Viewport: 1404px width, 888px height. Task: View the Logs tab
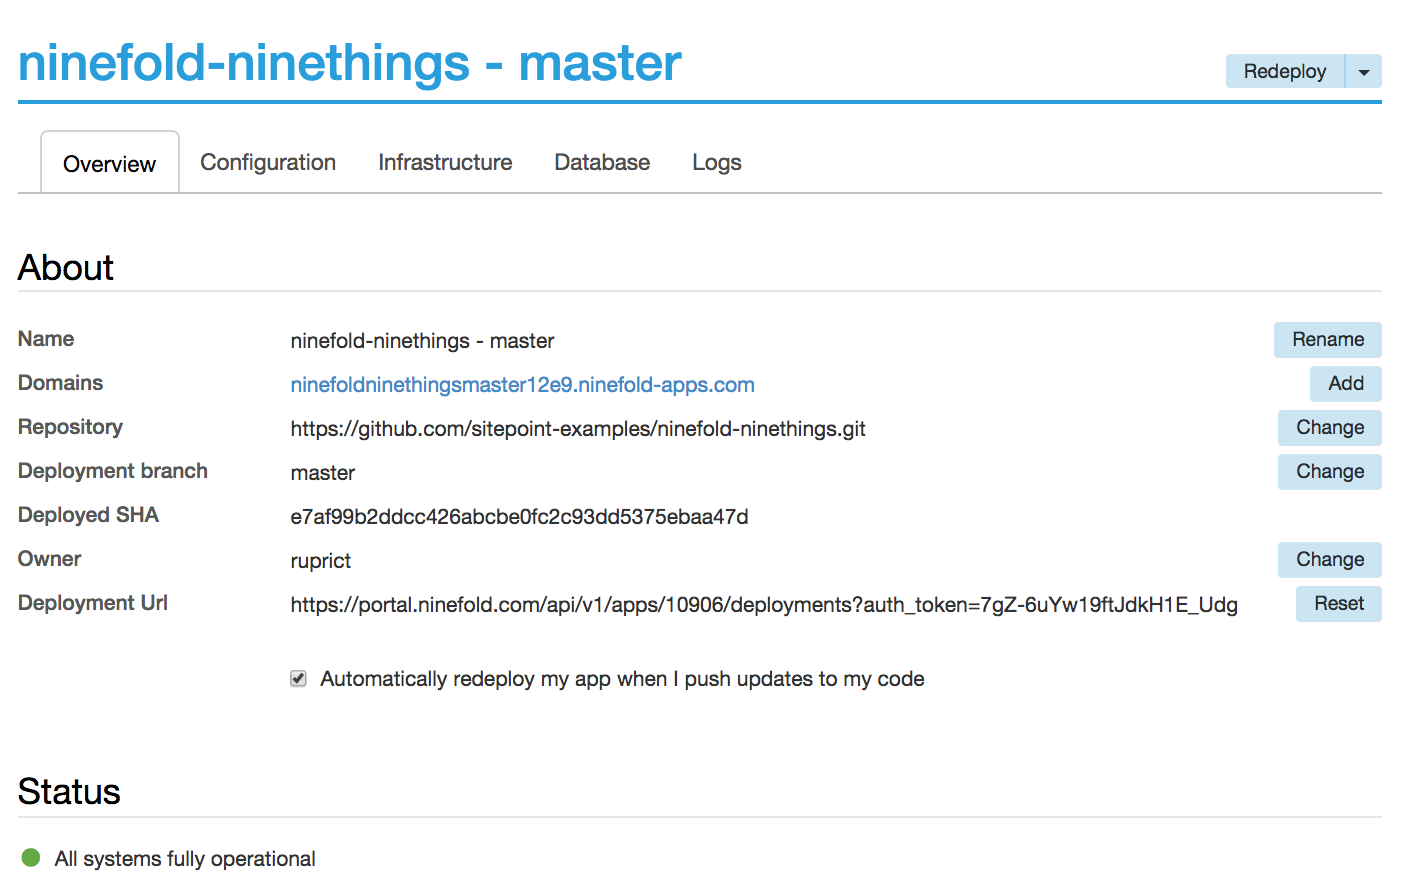[716, 161]
